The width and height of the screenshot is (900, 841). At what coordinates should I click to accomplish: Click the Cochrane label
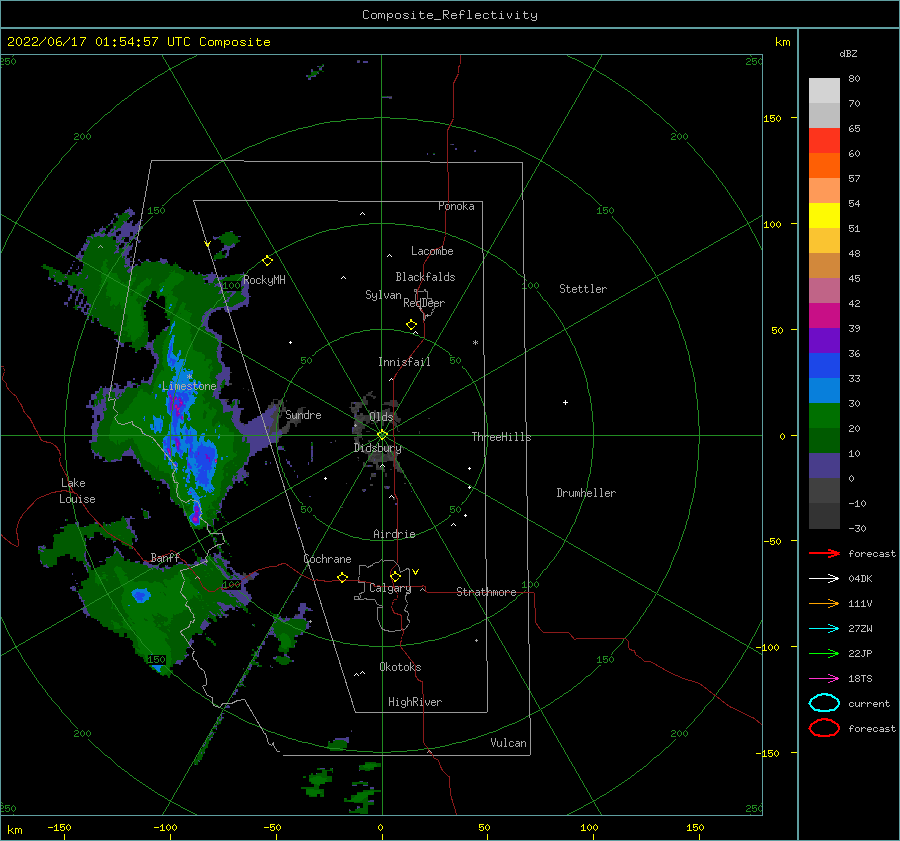tap(327, 559)
